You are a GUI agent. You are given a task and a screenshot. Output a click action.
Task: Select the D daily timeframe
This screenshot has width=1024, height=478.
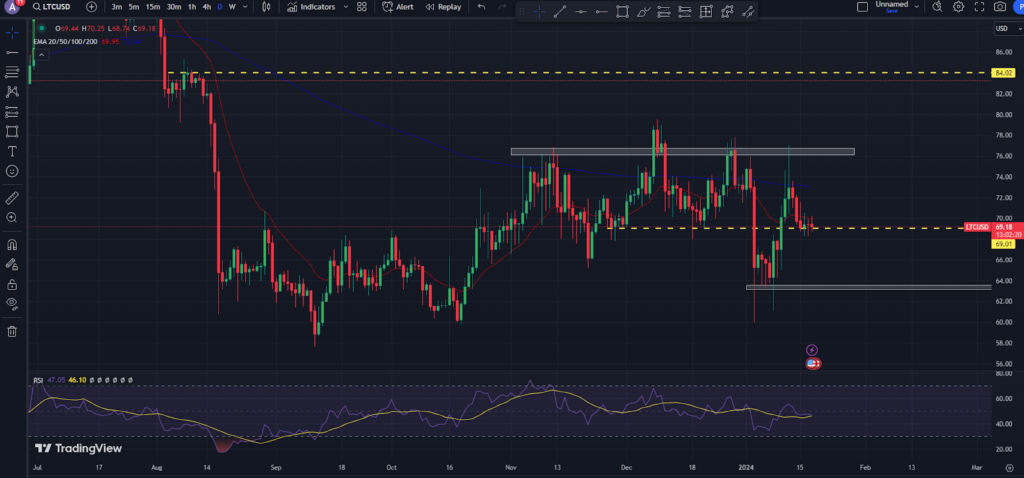pyautogui.click(x=219, y=7)
